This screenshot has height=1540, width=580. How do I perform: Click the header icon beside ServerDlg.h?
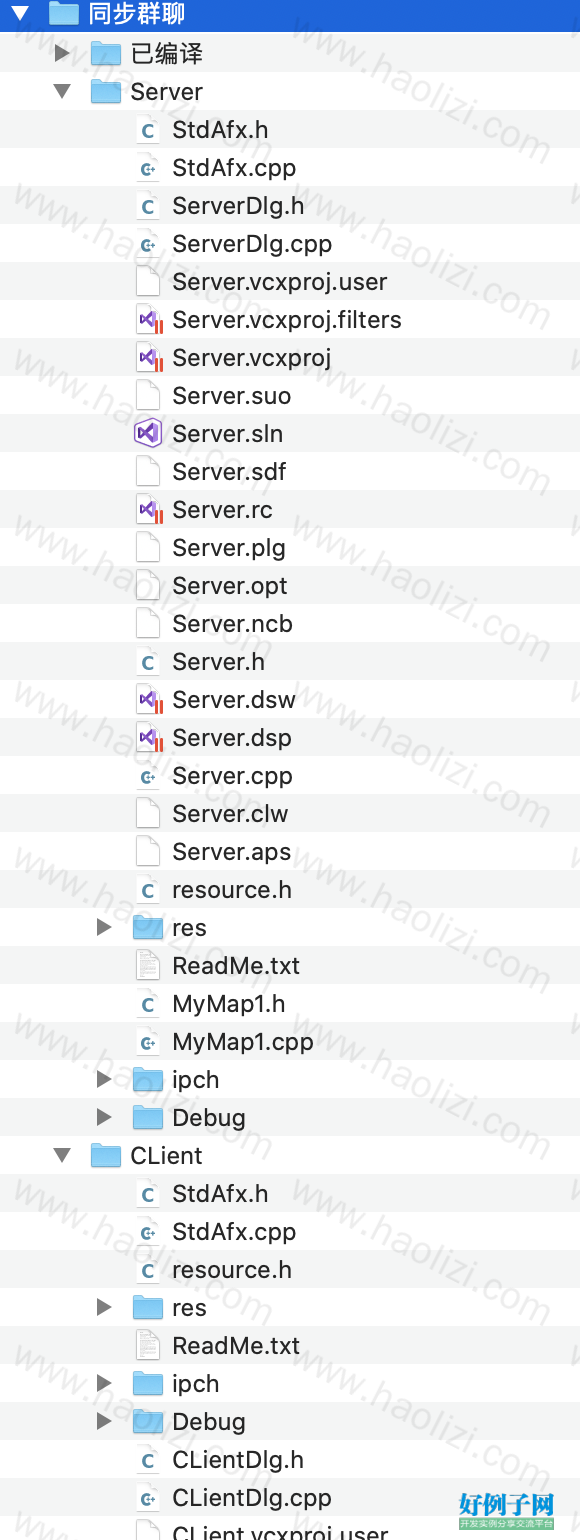(x=148, y=206)
